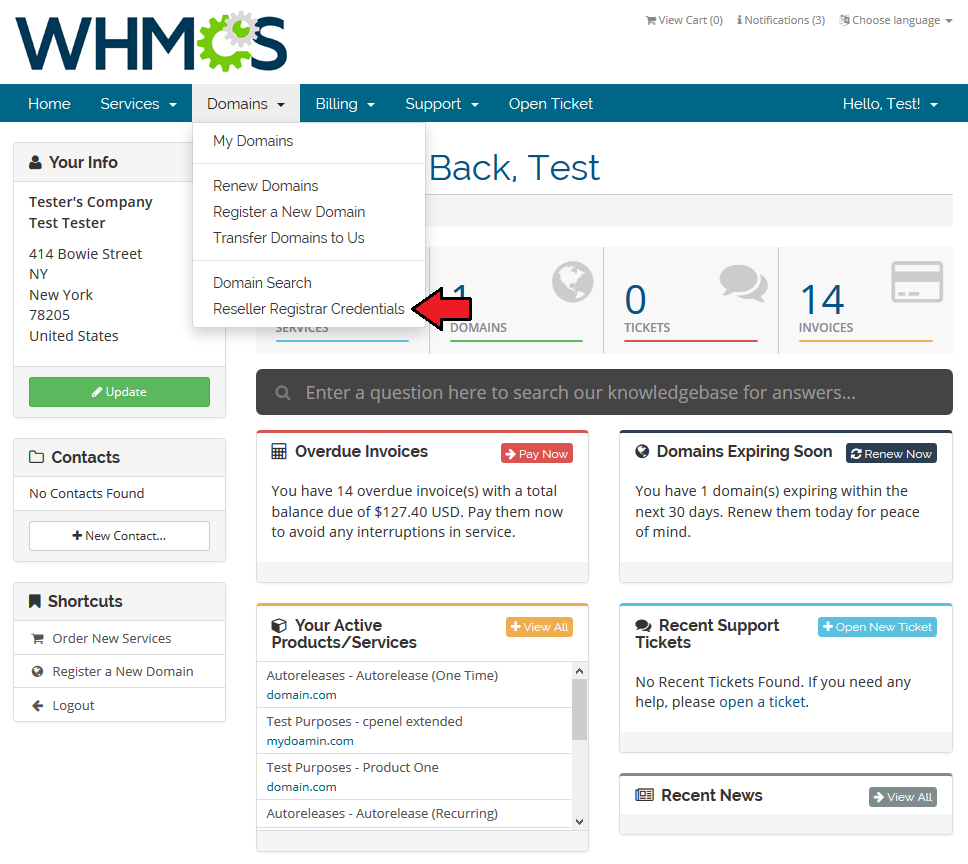Click the chat bubbles icon on Tickets tile

(x=743, y=283)
